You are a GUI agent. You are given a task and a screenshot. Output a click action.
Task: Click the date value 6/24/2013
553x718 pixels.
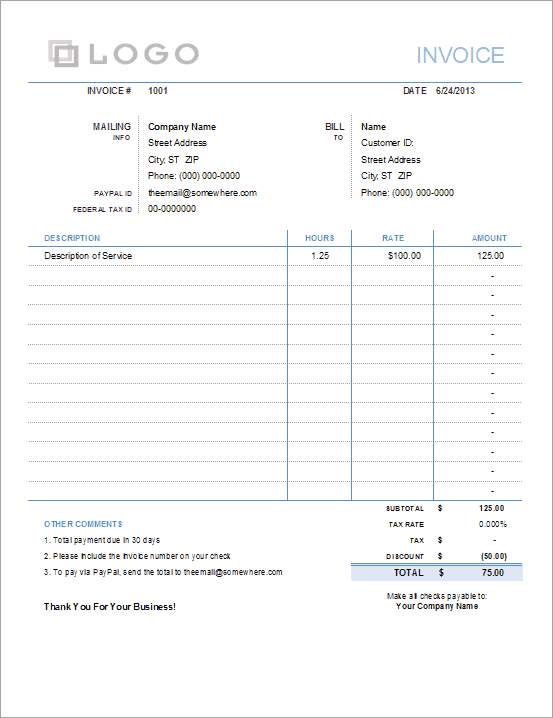point(455,91)
